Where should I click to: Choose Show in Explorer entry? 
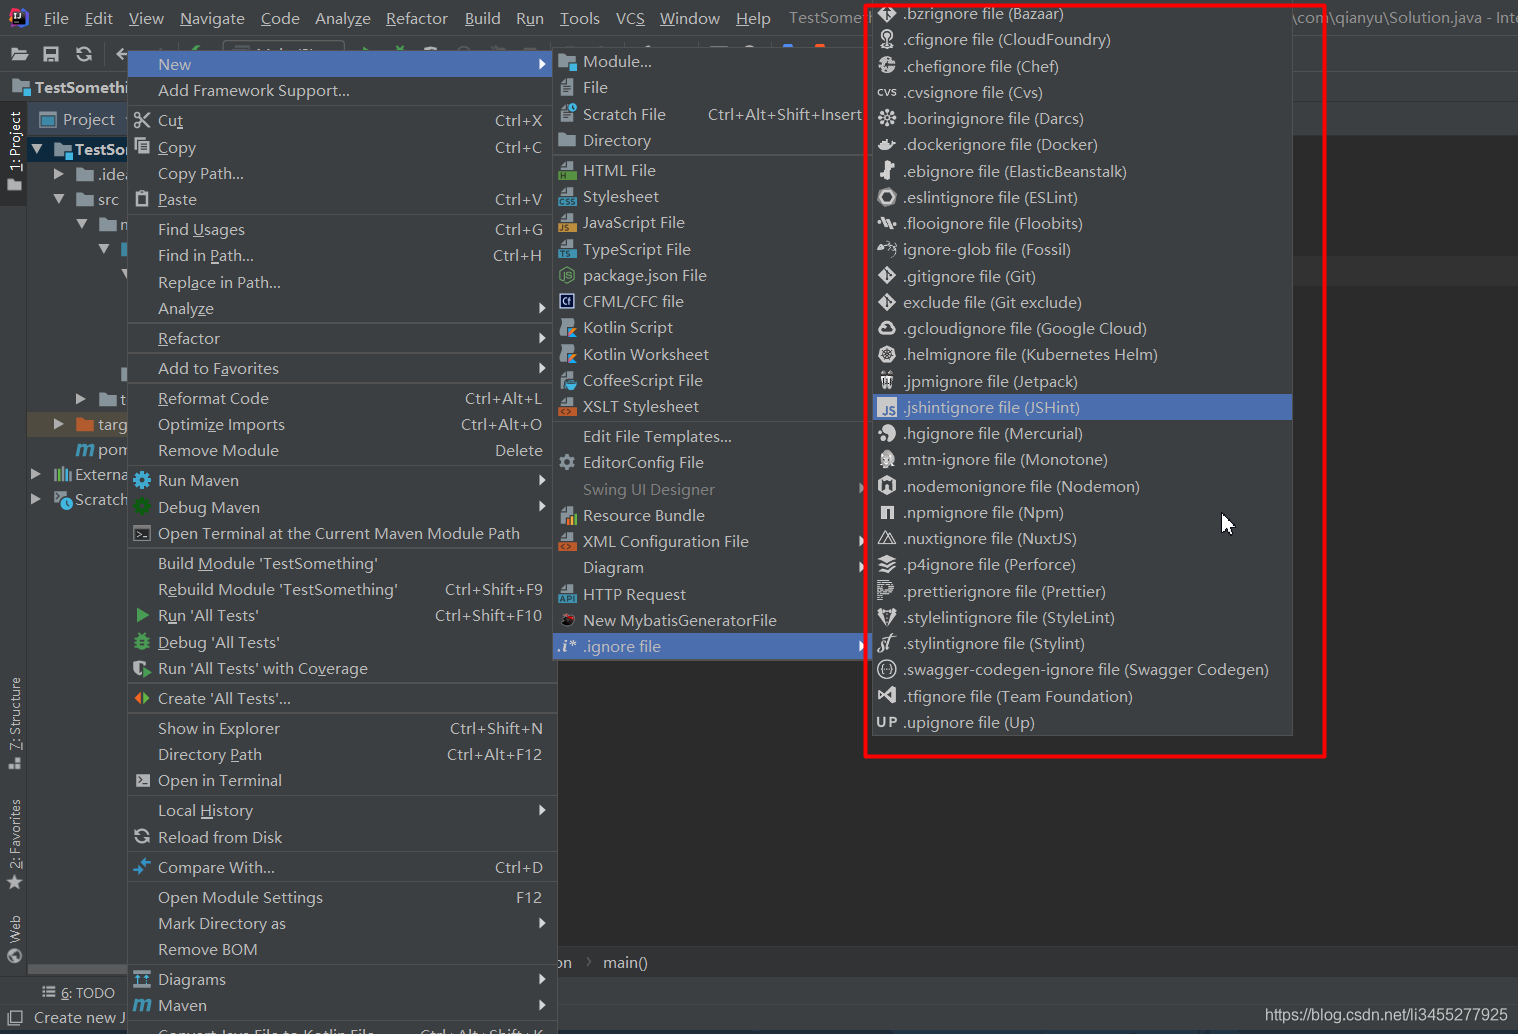point(342,728)
